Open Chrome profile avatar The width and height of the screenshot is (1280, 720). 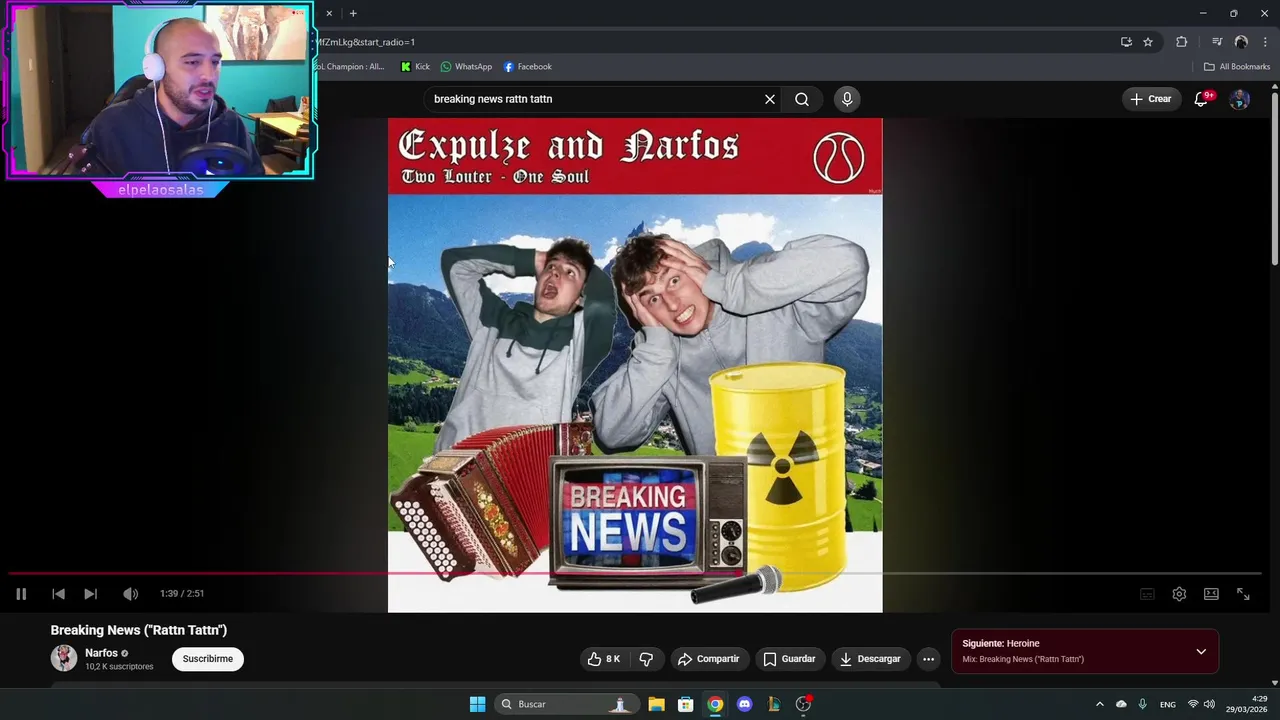click(x=1241, y=42)
